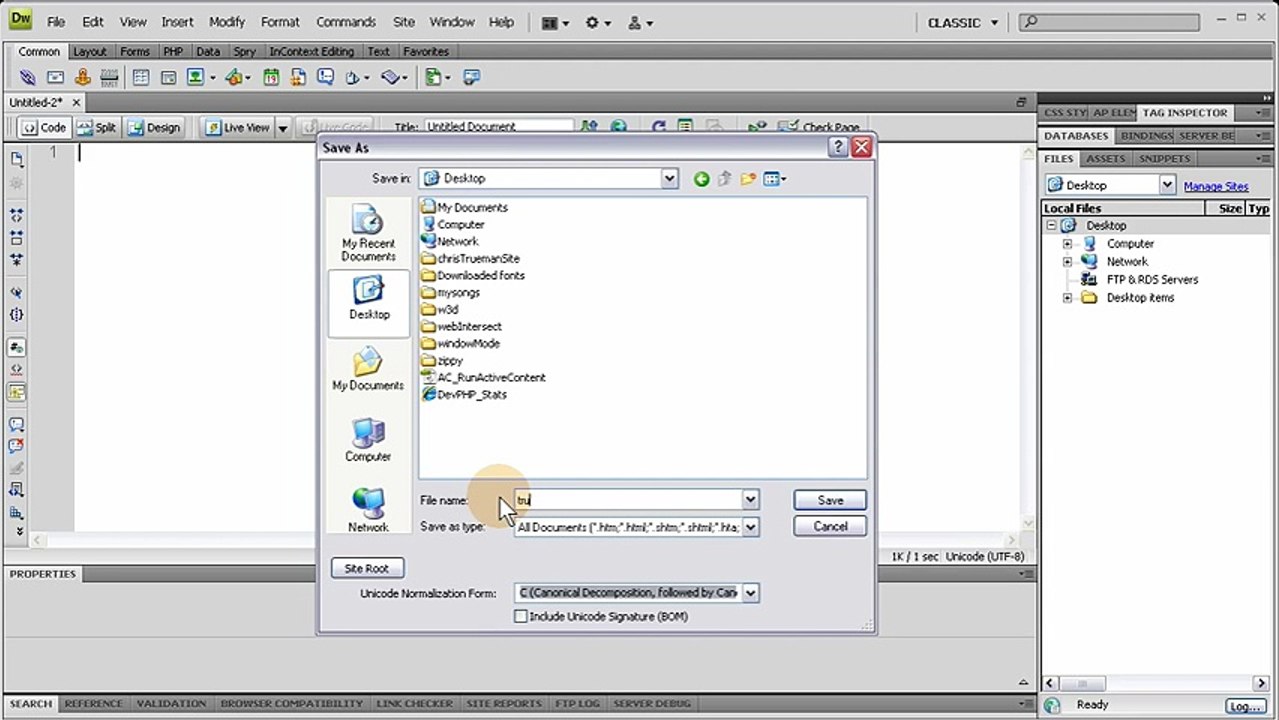Viewport: 1279px width, 720px height.
Task: Refresh Design View icon on document toolbar
Action: click(x=658, y=127)
